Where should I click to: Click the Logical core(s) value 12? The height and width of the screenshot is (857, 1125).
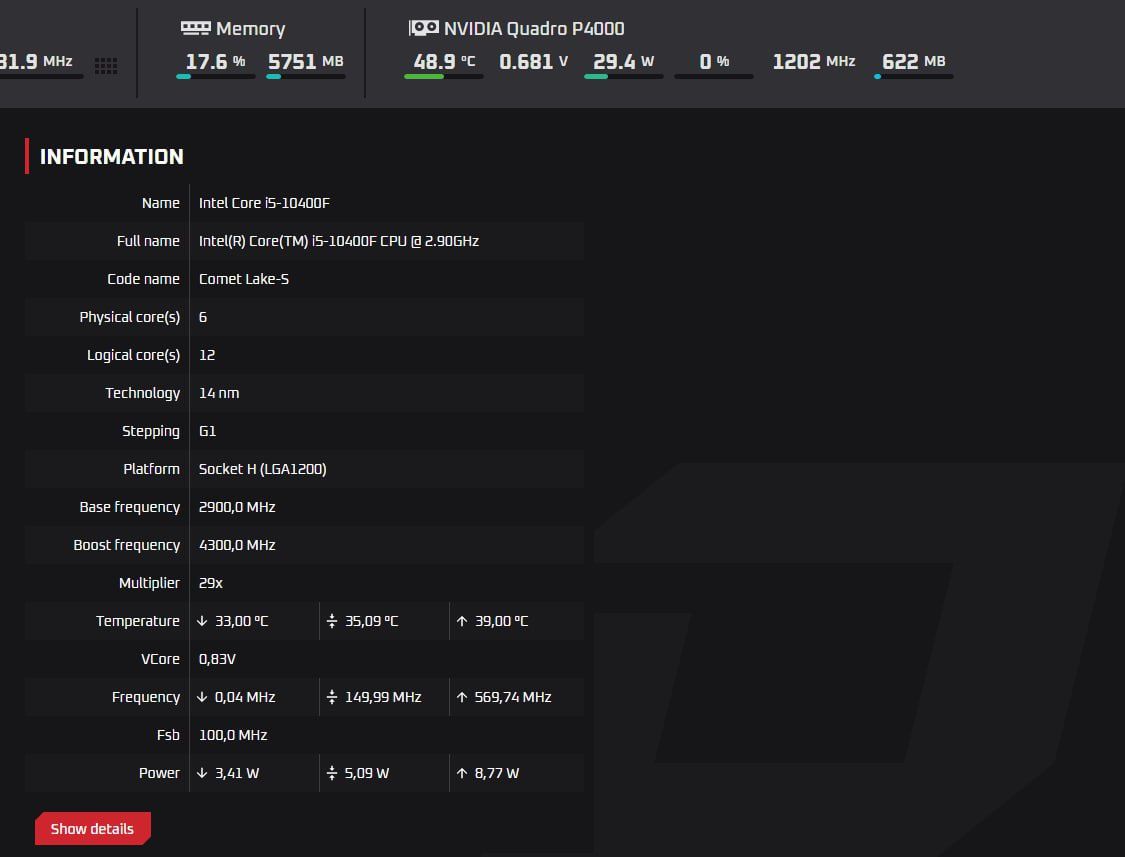click(x=207, y=355)
